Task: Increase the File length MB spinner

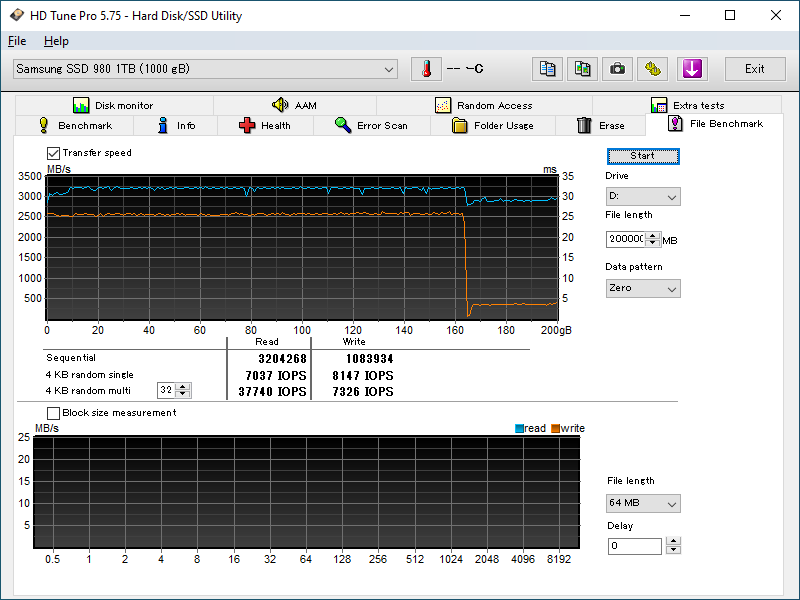Action: point(653,235)
